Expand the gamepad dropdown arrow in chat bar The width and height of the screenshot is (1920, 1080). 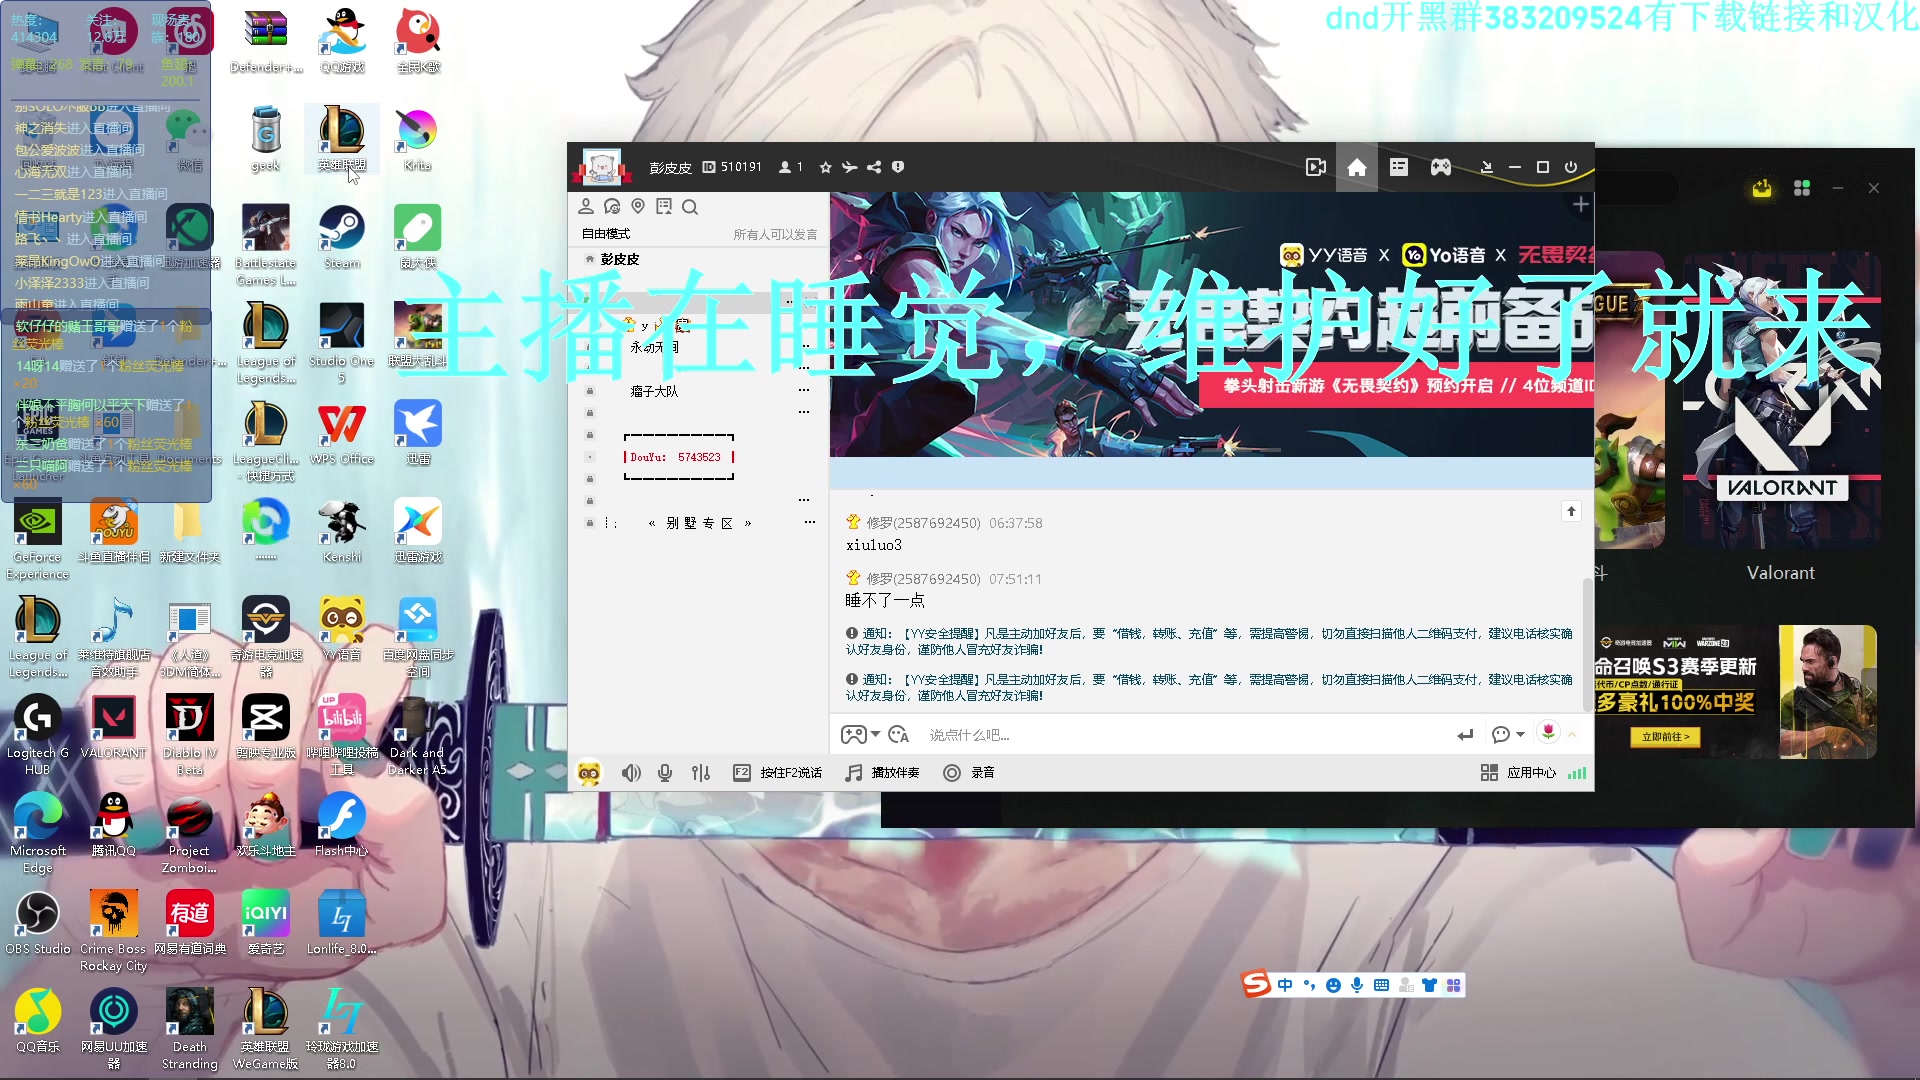(876, 735)
